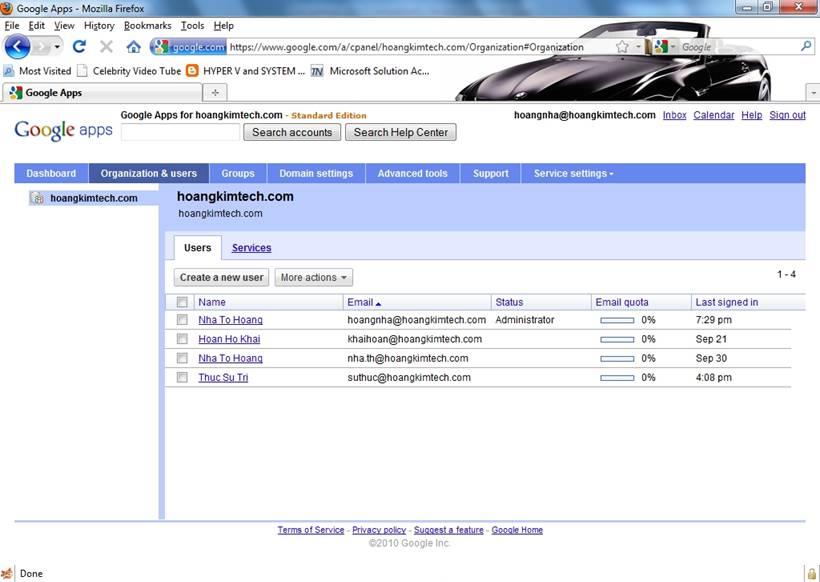Click the google.com site identity badge
Screen dimensions: 820x582
[189, 47]
